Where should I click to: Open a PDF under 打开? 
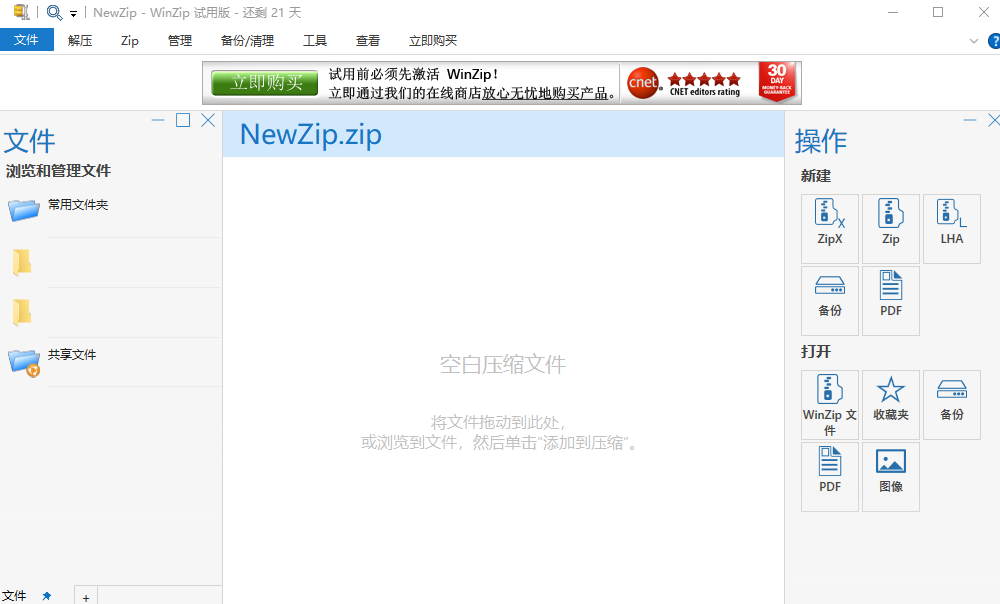(x=830, y=476)
